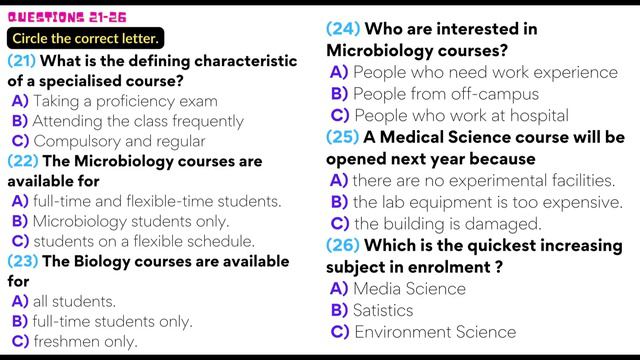The width and height of the screenshot is (640, 360).
Task: Choose 'Microbiology students only' answer
Action: click(x=120, y=221)
